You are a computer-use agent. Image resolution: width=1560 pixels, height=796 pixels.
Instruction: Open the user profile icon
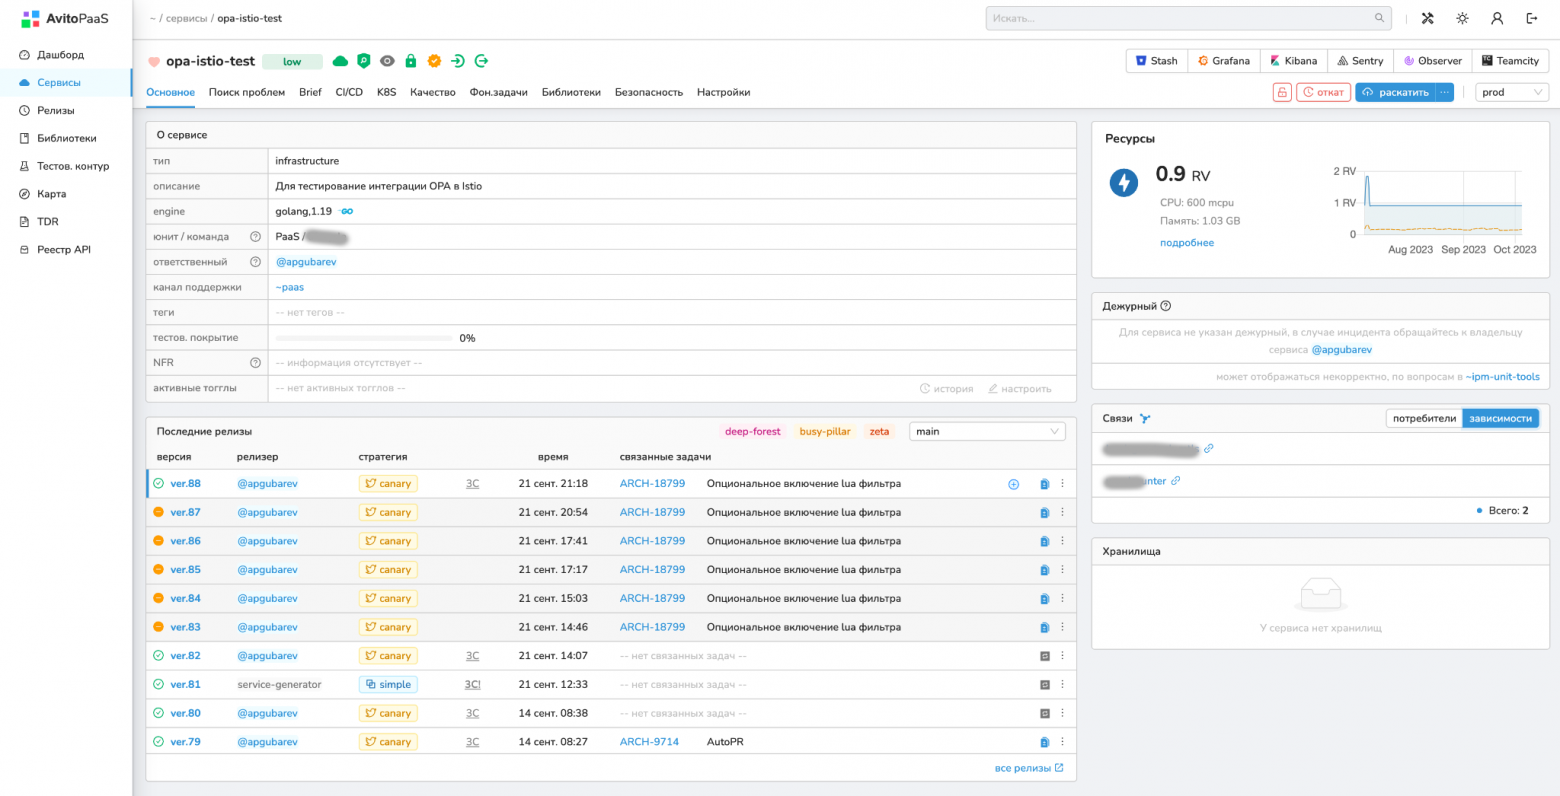(1497, 18)
